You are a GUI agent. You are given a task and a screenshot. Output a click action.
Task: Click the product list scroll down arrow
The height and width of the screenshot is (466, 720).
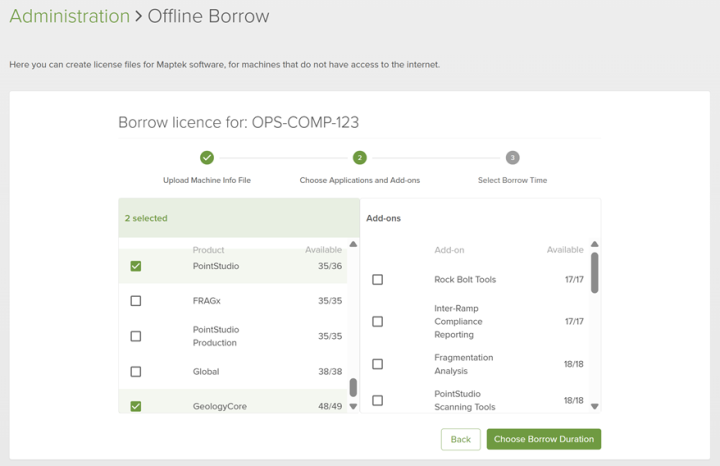click(353, 406)
